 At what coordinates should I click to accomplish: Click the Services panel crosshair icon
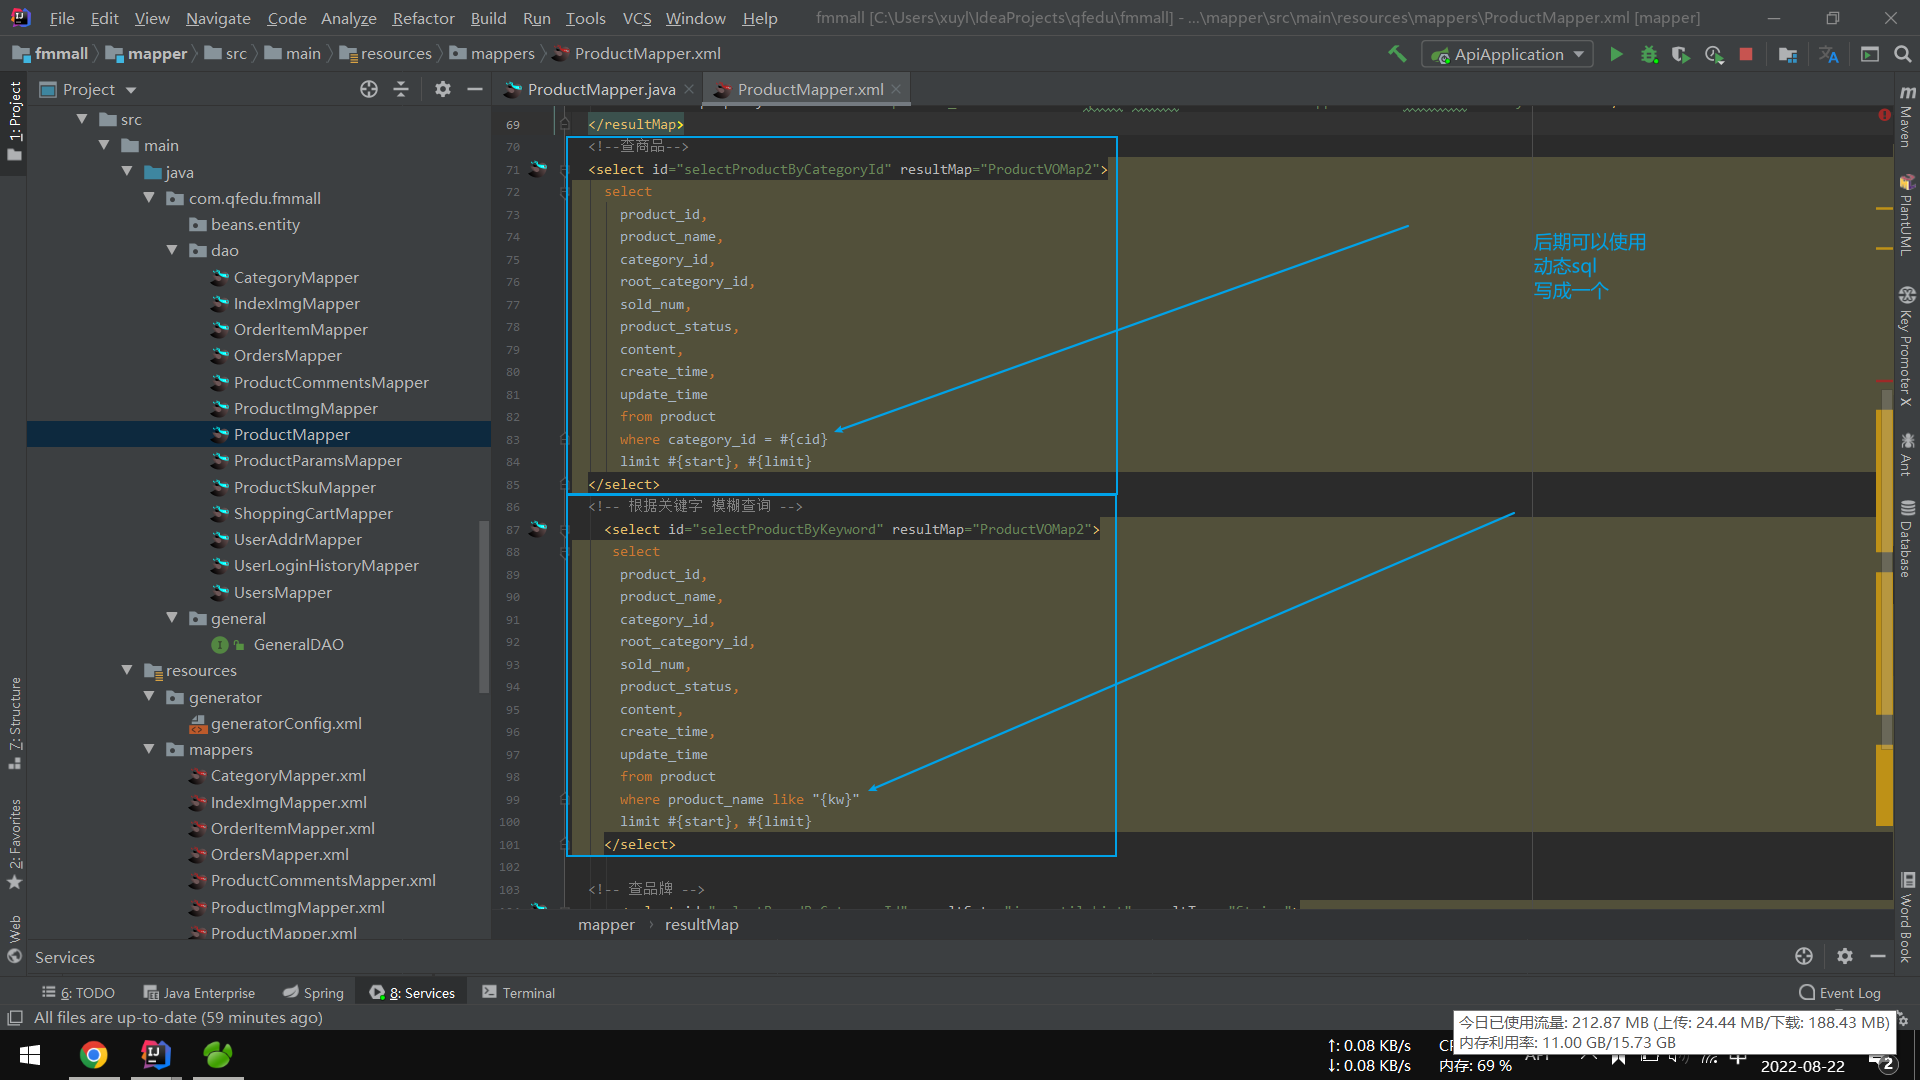(x=1804, y=956)
